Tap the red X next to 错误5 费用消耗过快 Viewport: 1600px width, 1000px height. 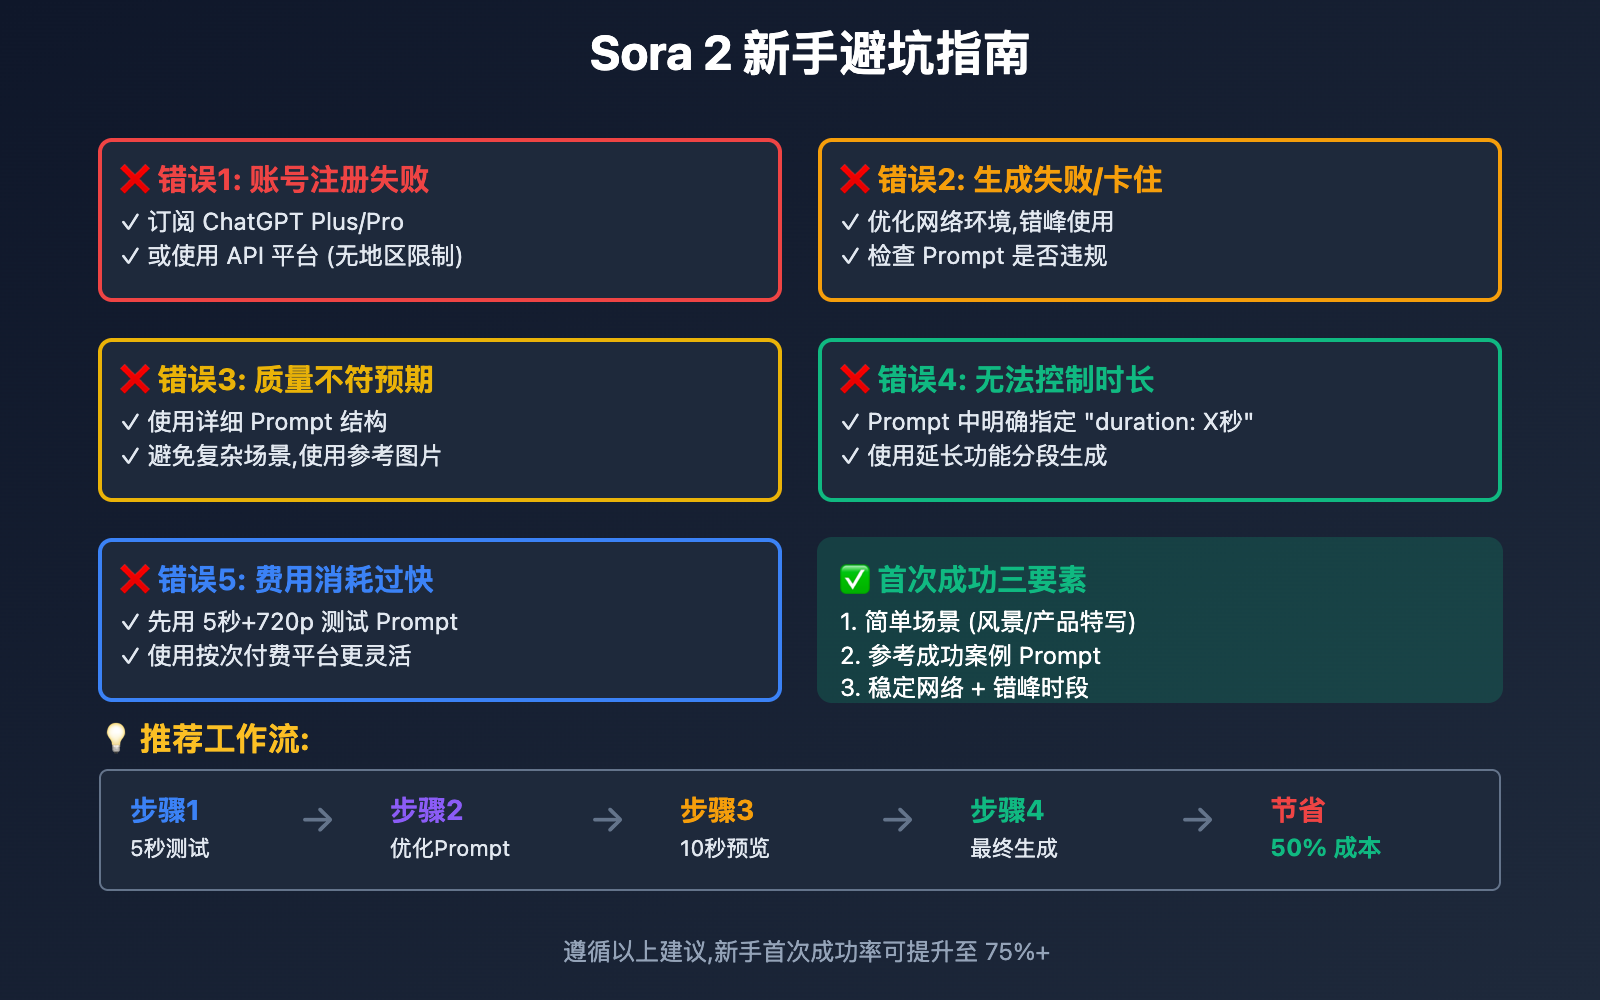point(135,579)
